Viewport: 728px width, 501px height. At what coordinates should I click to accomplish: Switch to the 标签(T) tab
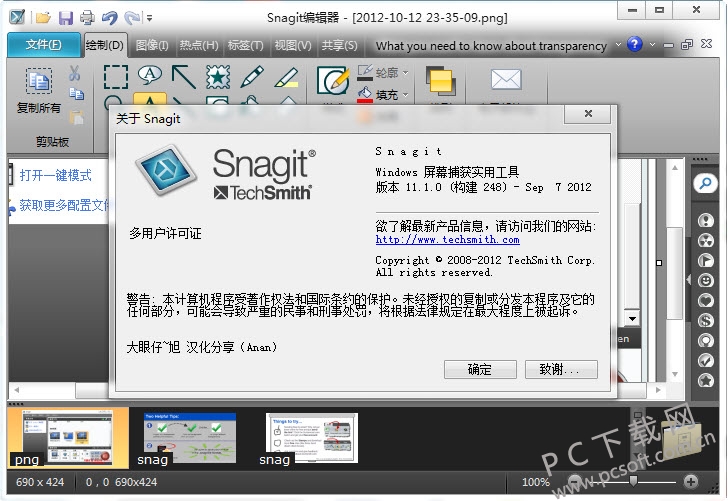pos(246,45)
